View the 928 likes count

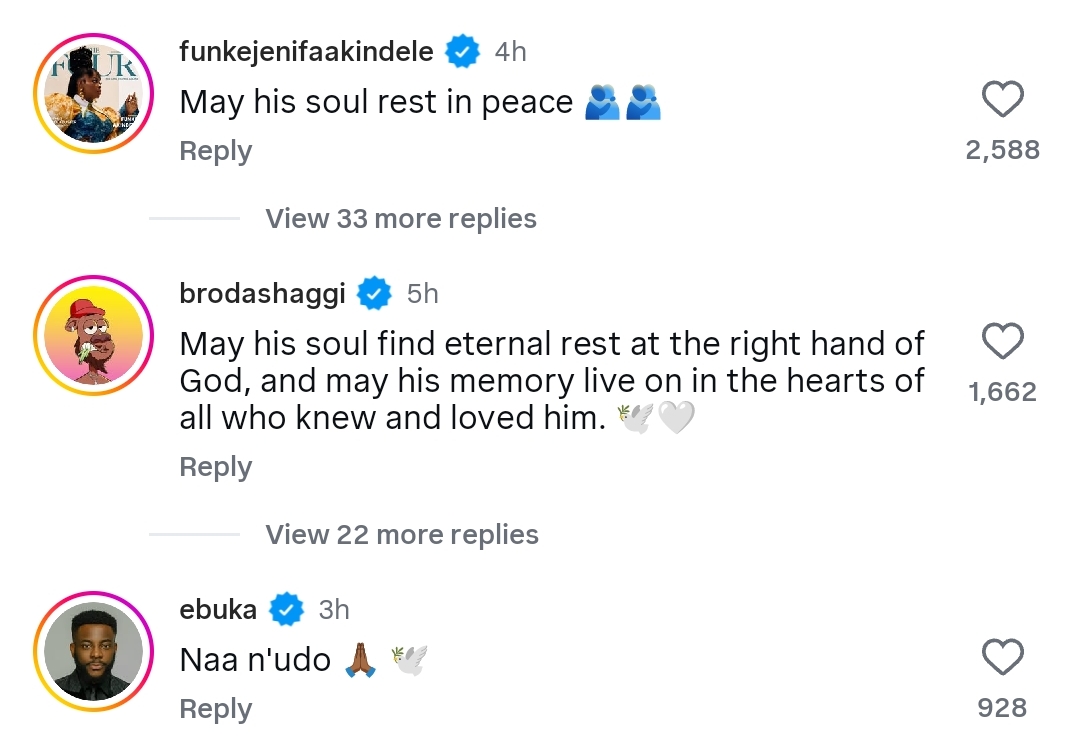1002,707
